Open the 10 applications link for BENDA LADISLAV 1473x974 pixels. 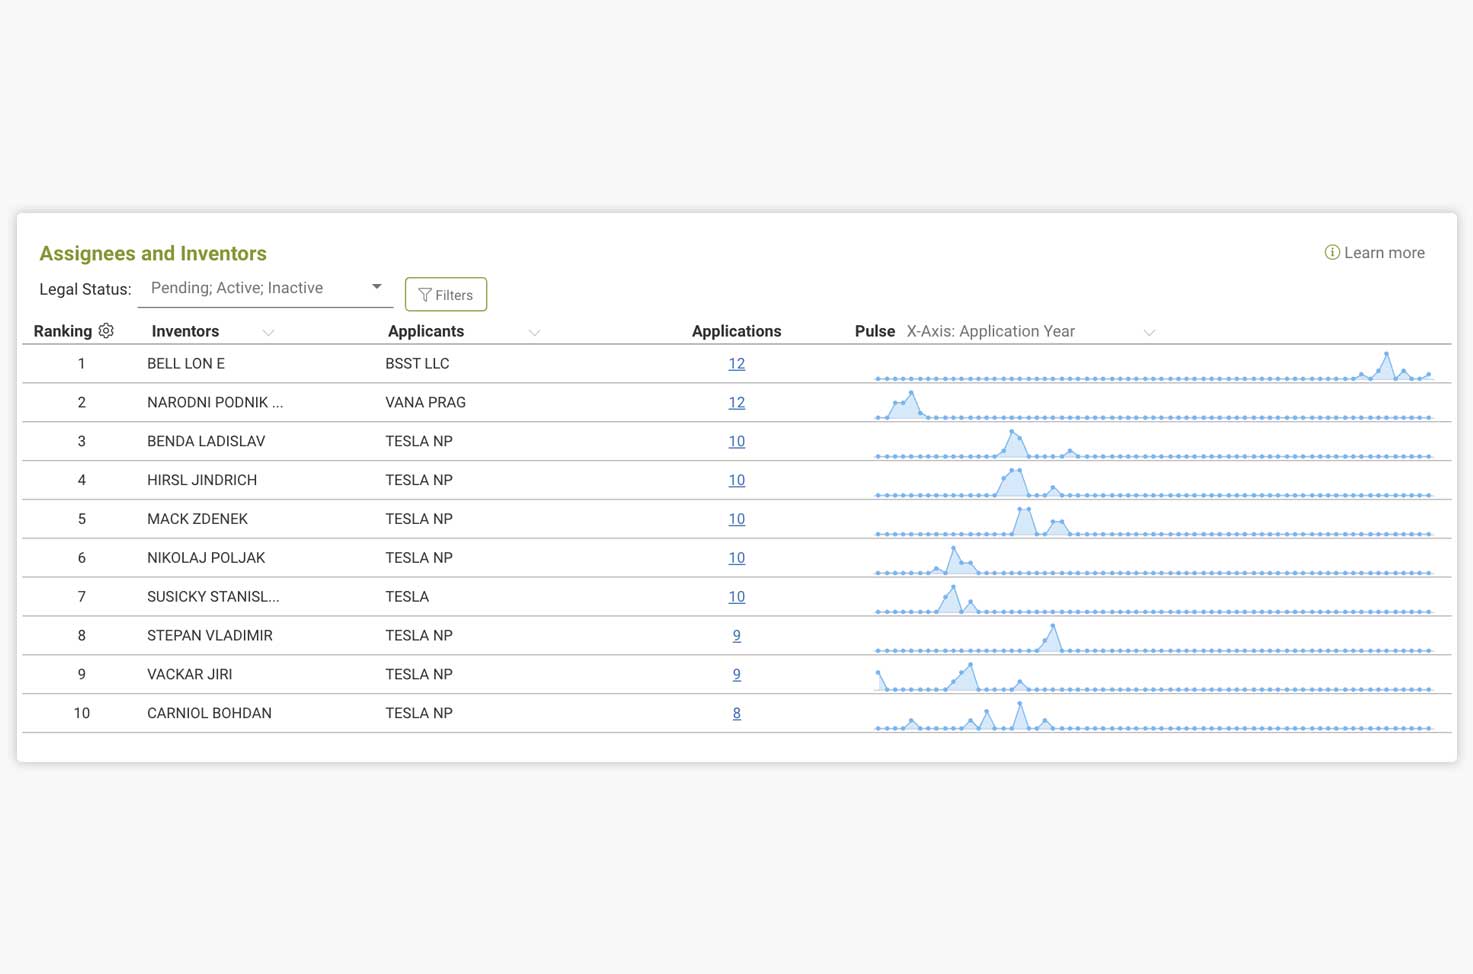point(737,442)
